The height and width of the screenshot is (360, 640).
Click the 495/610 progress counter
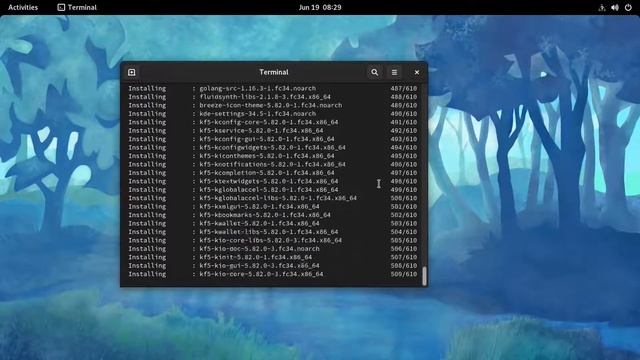coord(404,156)
